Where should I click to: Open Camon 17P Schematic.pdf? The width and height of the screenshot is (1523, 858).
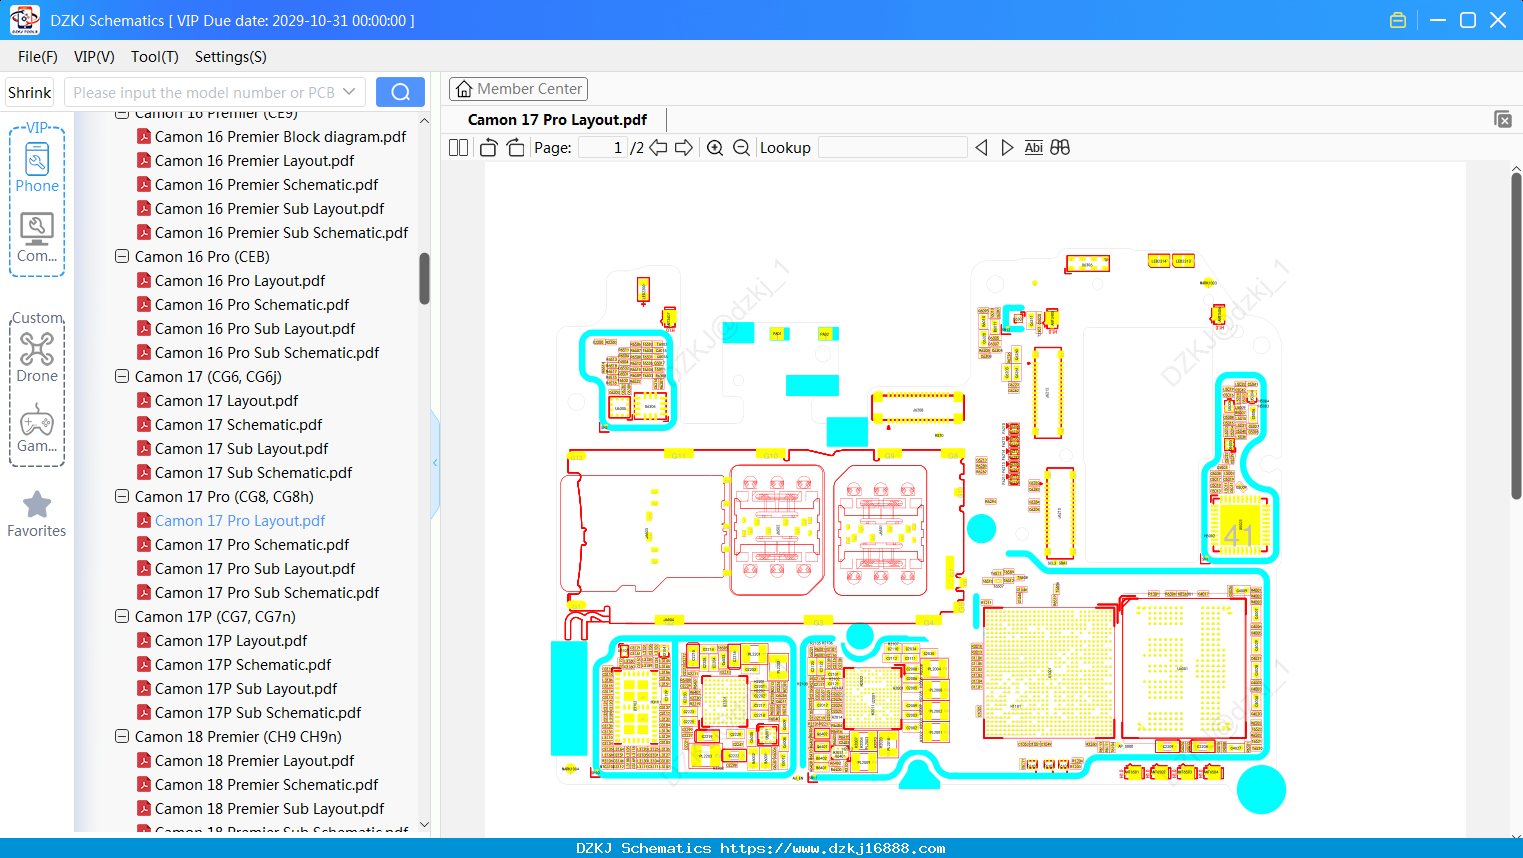pyautogui.click(x=243, y=665)
